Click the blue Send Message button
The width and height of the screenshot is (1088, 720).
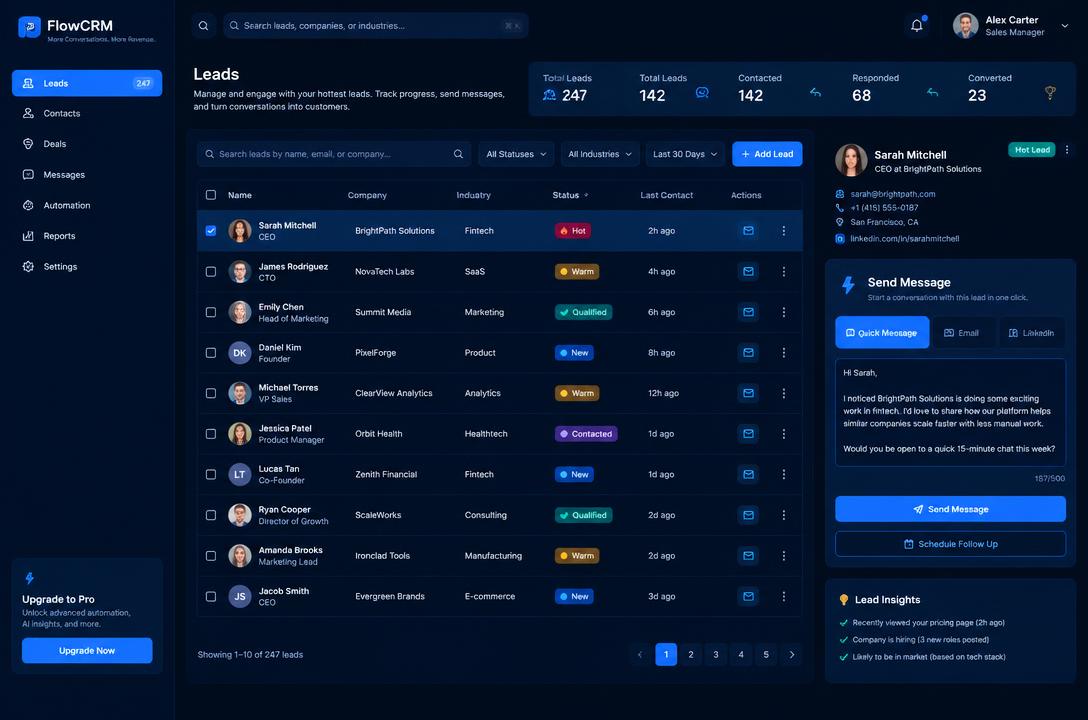pos(950,509)
